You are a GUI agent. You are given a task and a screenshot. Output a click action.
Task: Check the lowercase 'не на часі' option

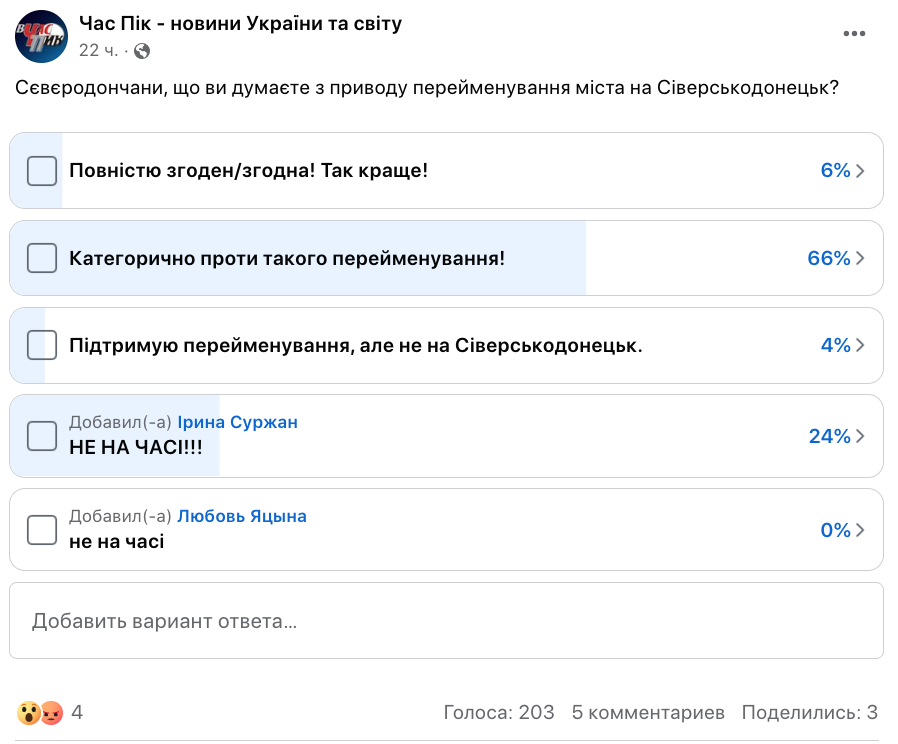42,530
